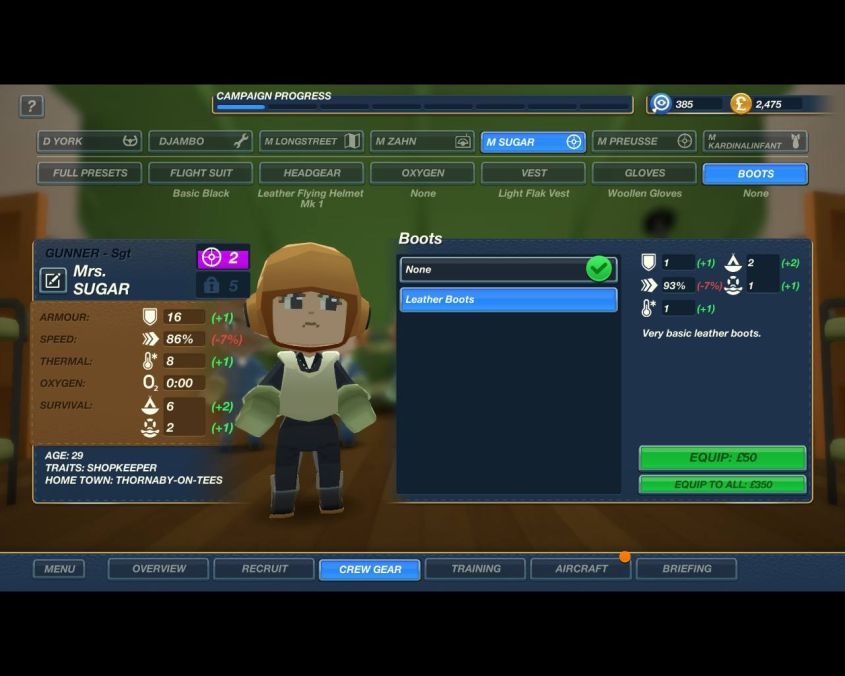
Task: Click the speed chevrons icon beside 86%
Action: pyautogui.click(x=150, y=339)
